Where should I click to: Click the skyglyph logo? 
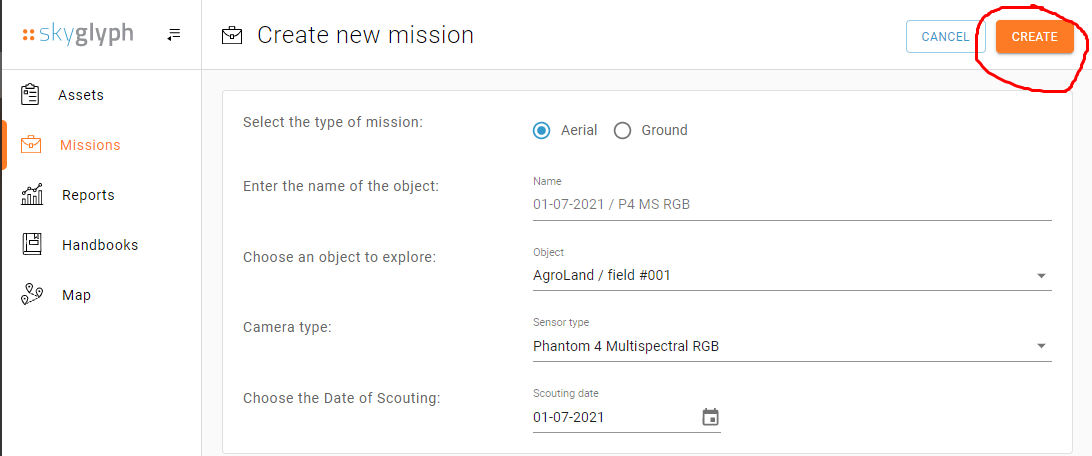point(78,35)
